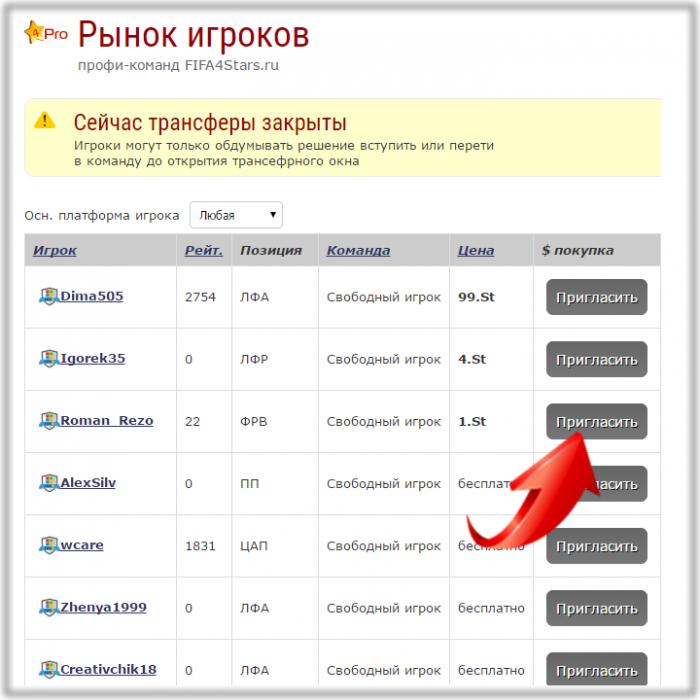The image size is (700, 700).
Task: Open the wcare player profile link
Action: point(82,545)
